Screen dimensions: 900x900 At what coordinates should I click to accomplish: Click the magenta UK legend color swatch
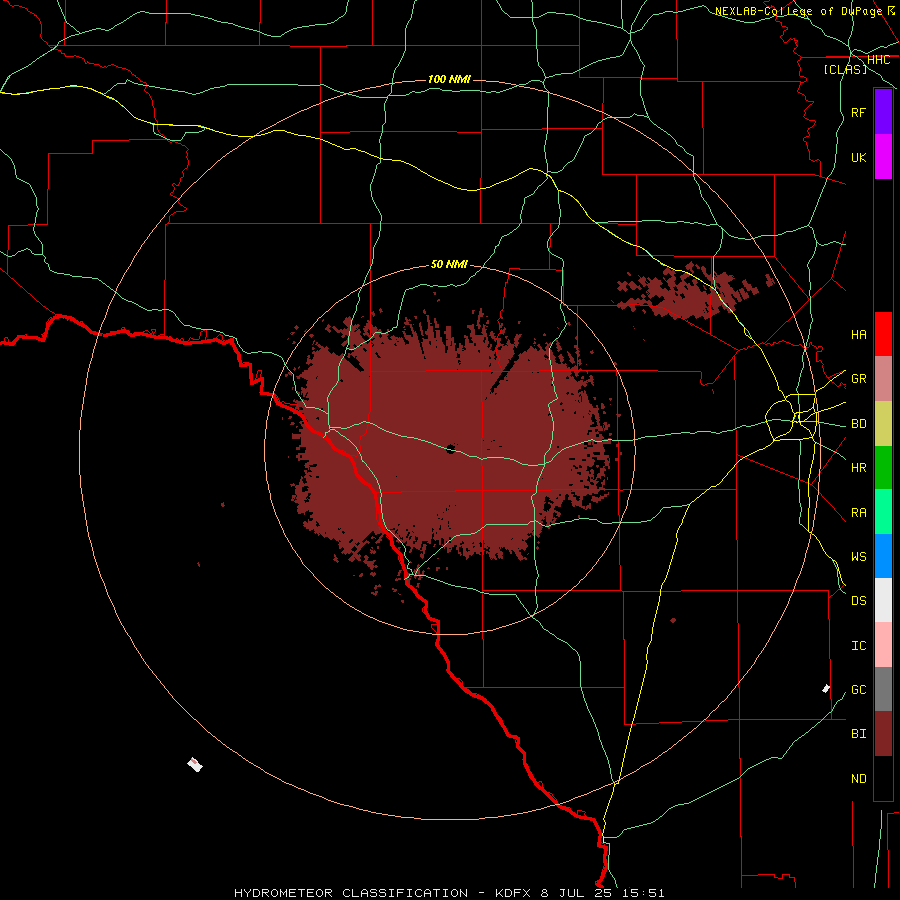(883, 157)
